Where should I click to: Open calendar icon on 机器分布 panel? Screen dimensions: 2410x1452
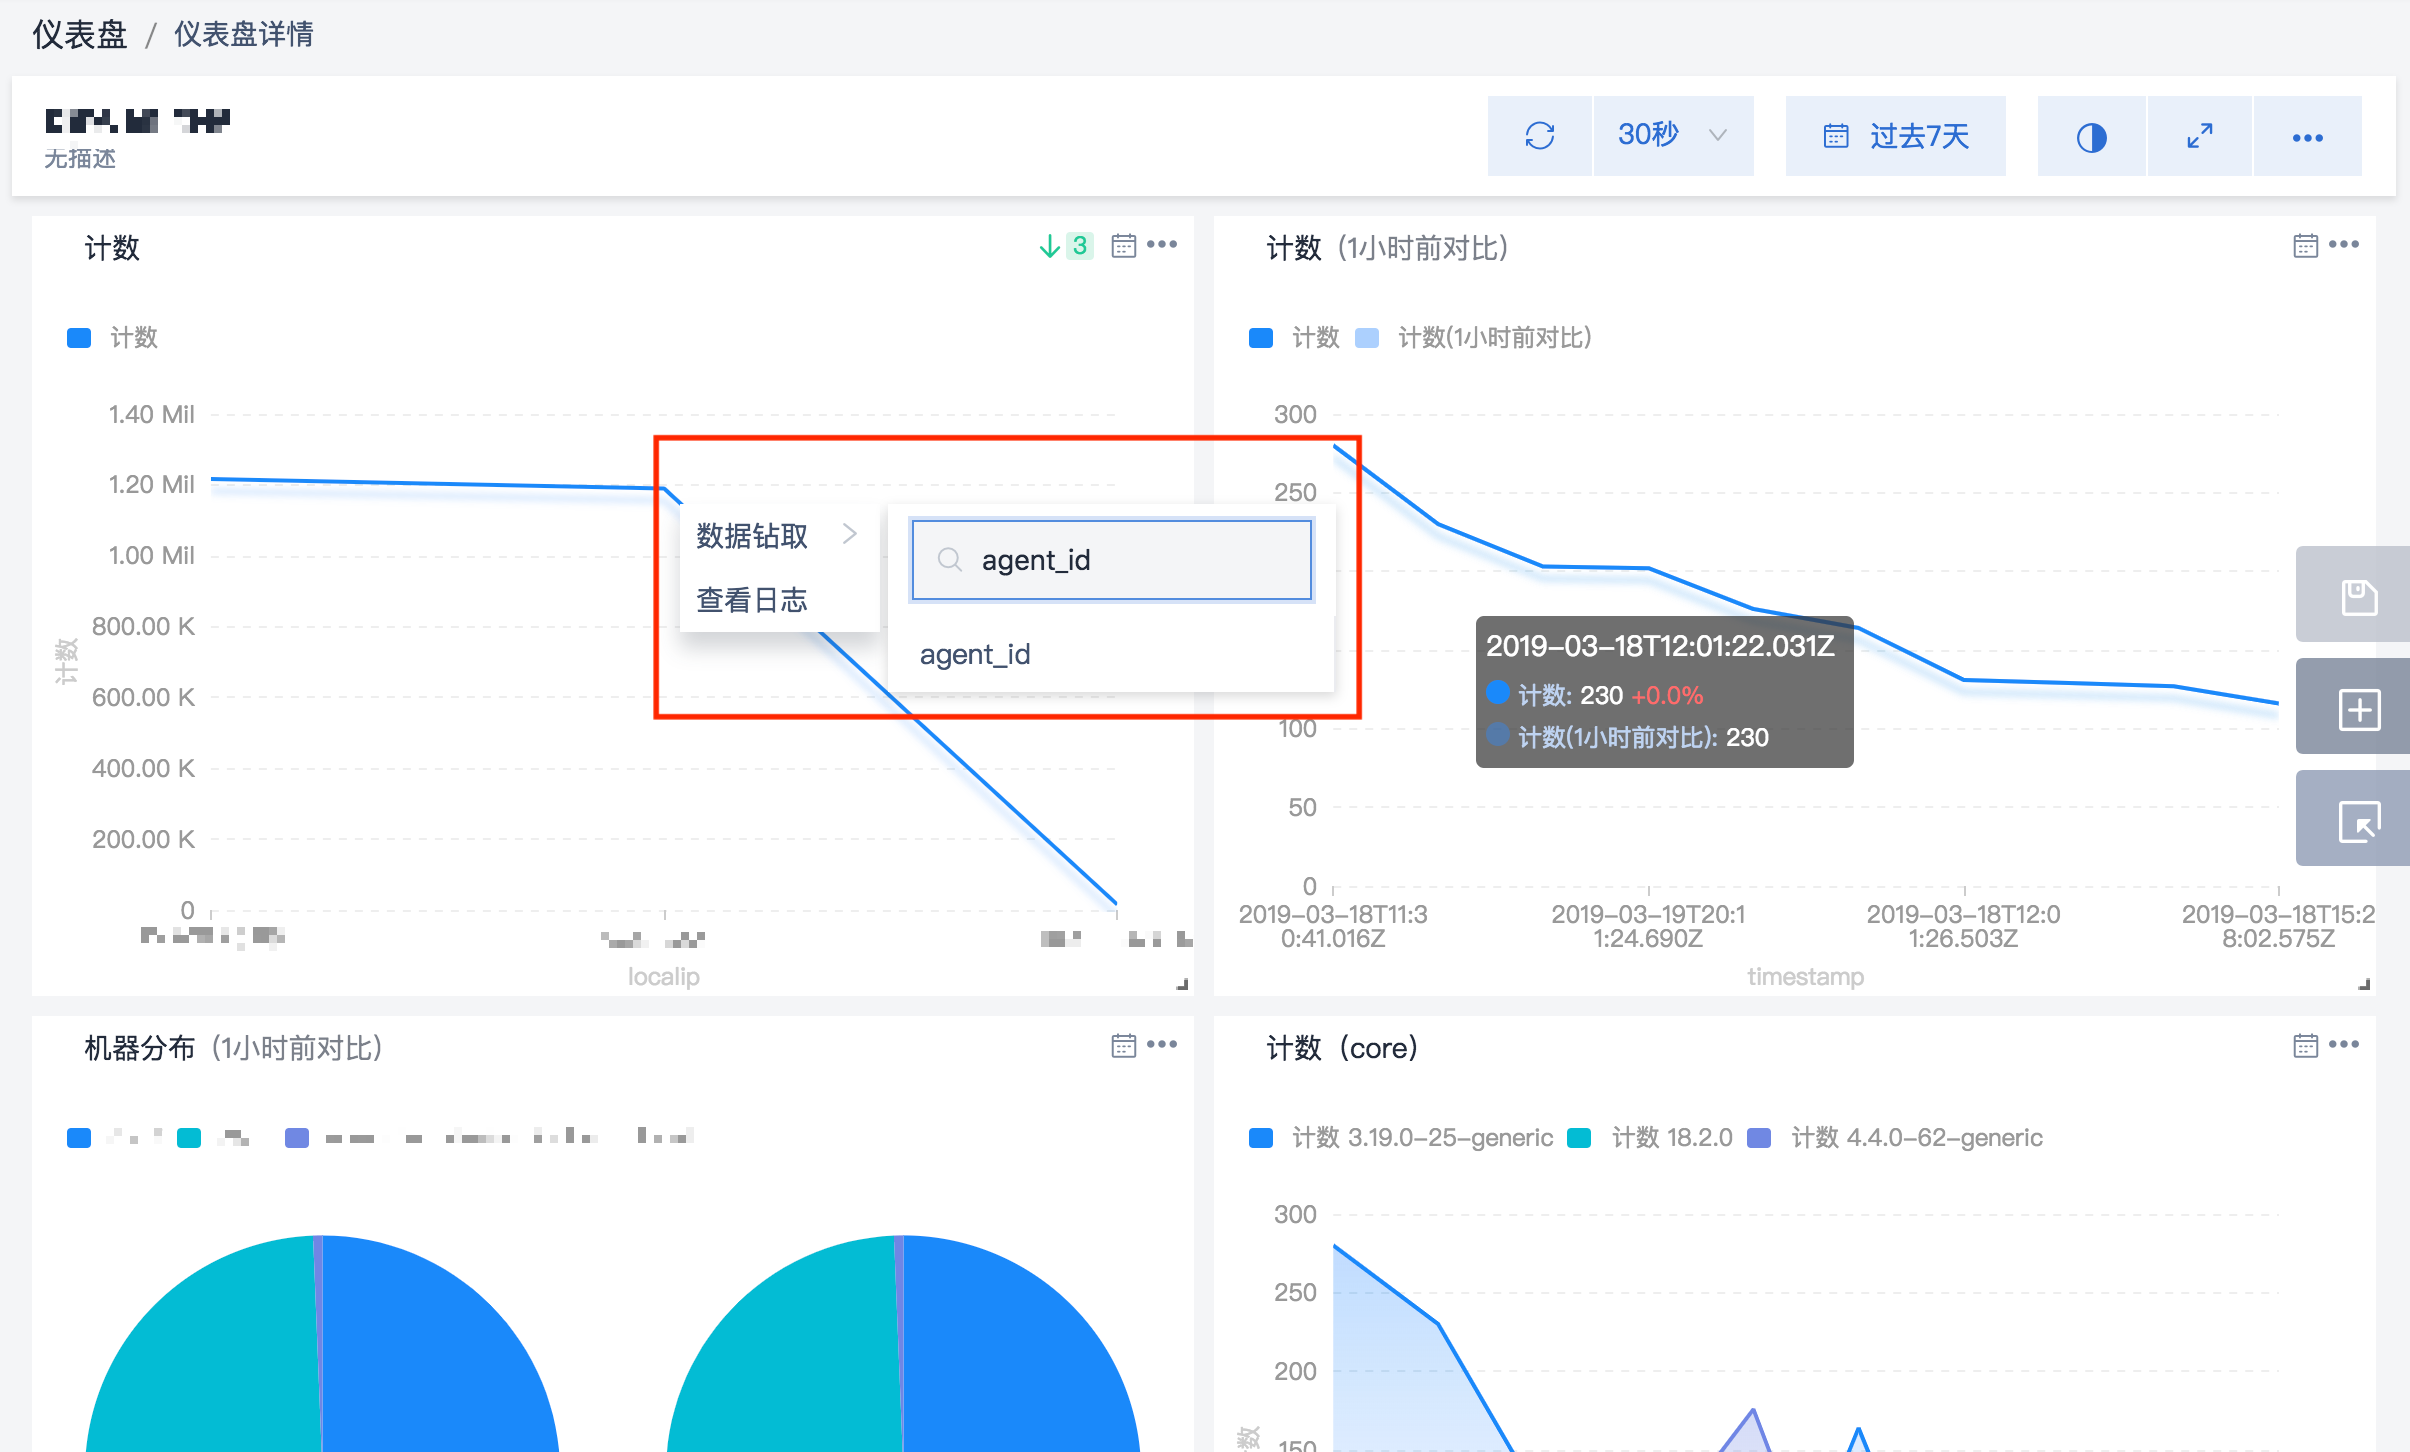(1123, 1046)
